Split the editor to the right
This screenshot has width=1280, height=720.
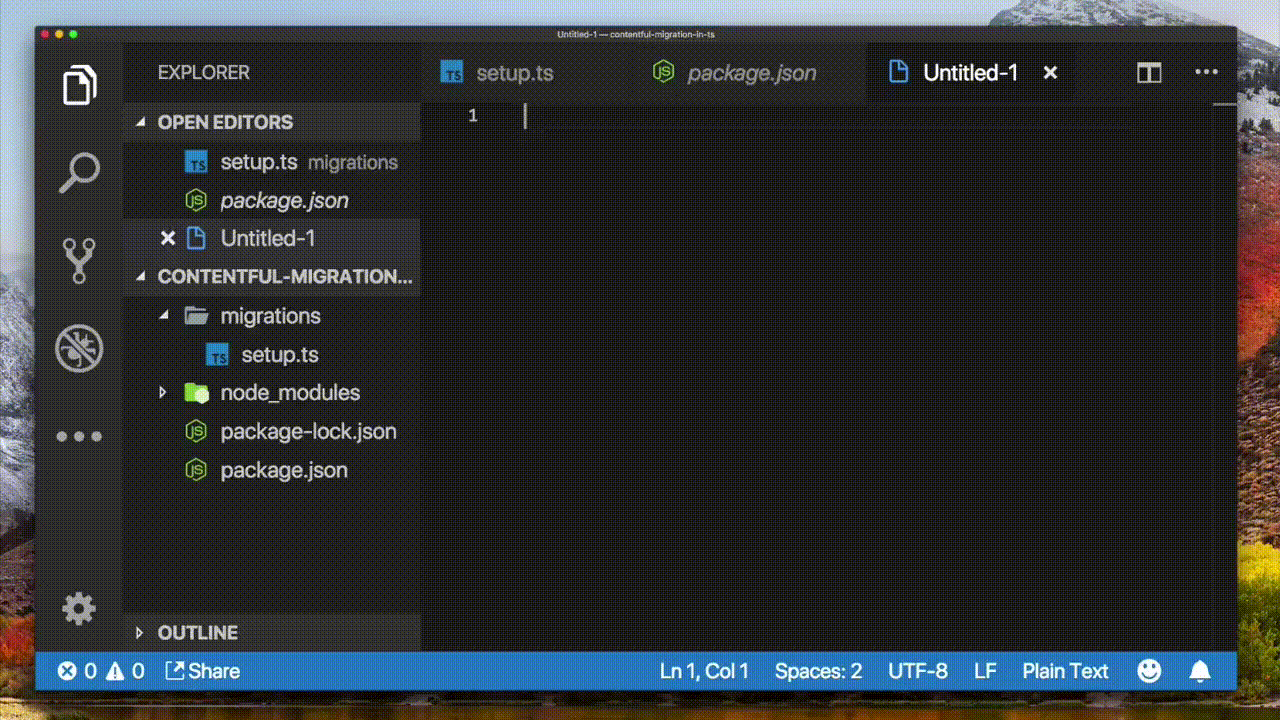1149,73
